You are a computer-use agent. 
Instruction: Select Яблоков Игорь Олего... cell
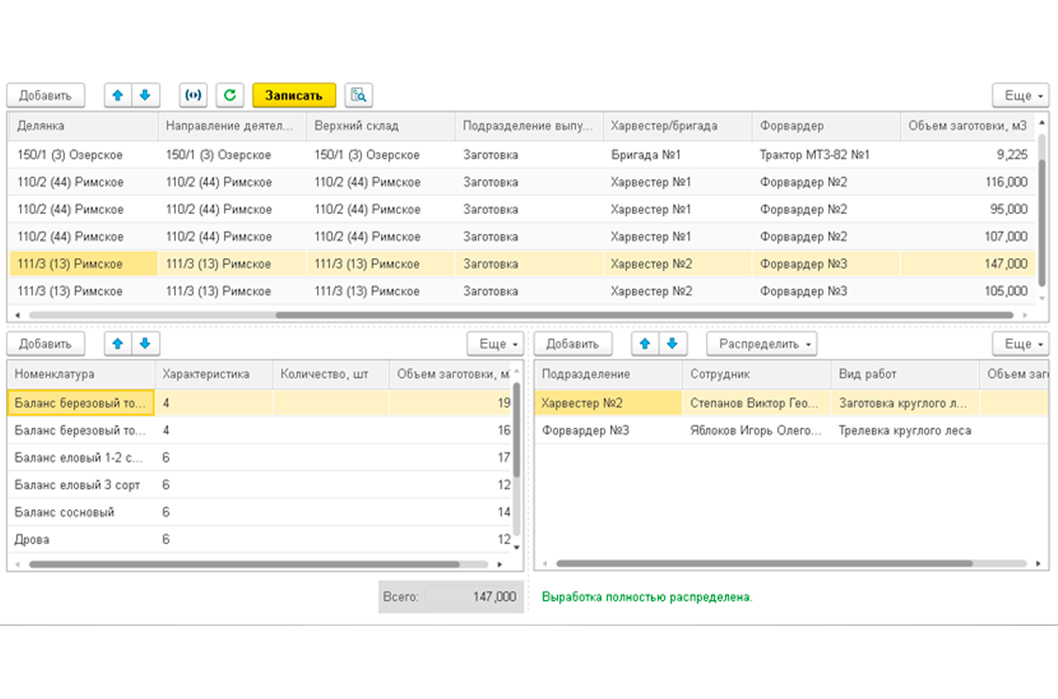pyautogui.click(x=756, y=430)
